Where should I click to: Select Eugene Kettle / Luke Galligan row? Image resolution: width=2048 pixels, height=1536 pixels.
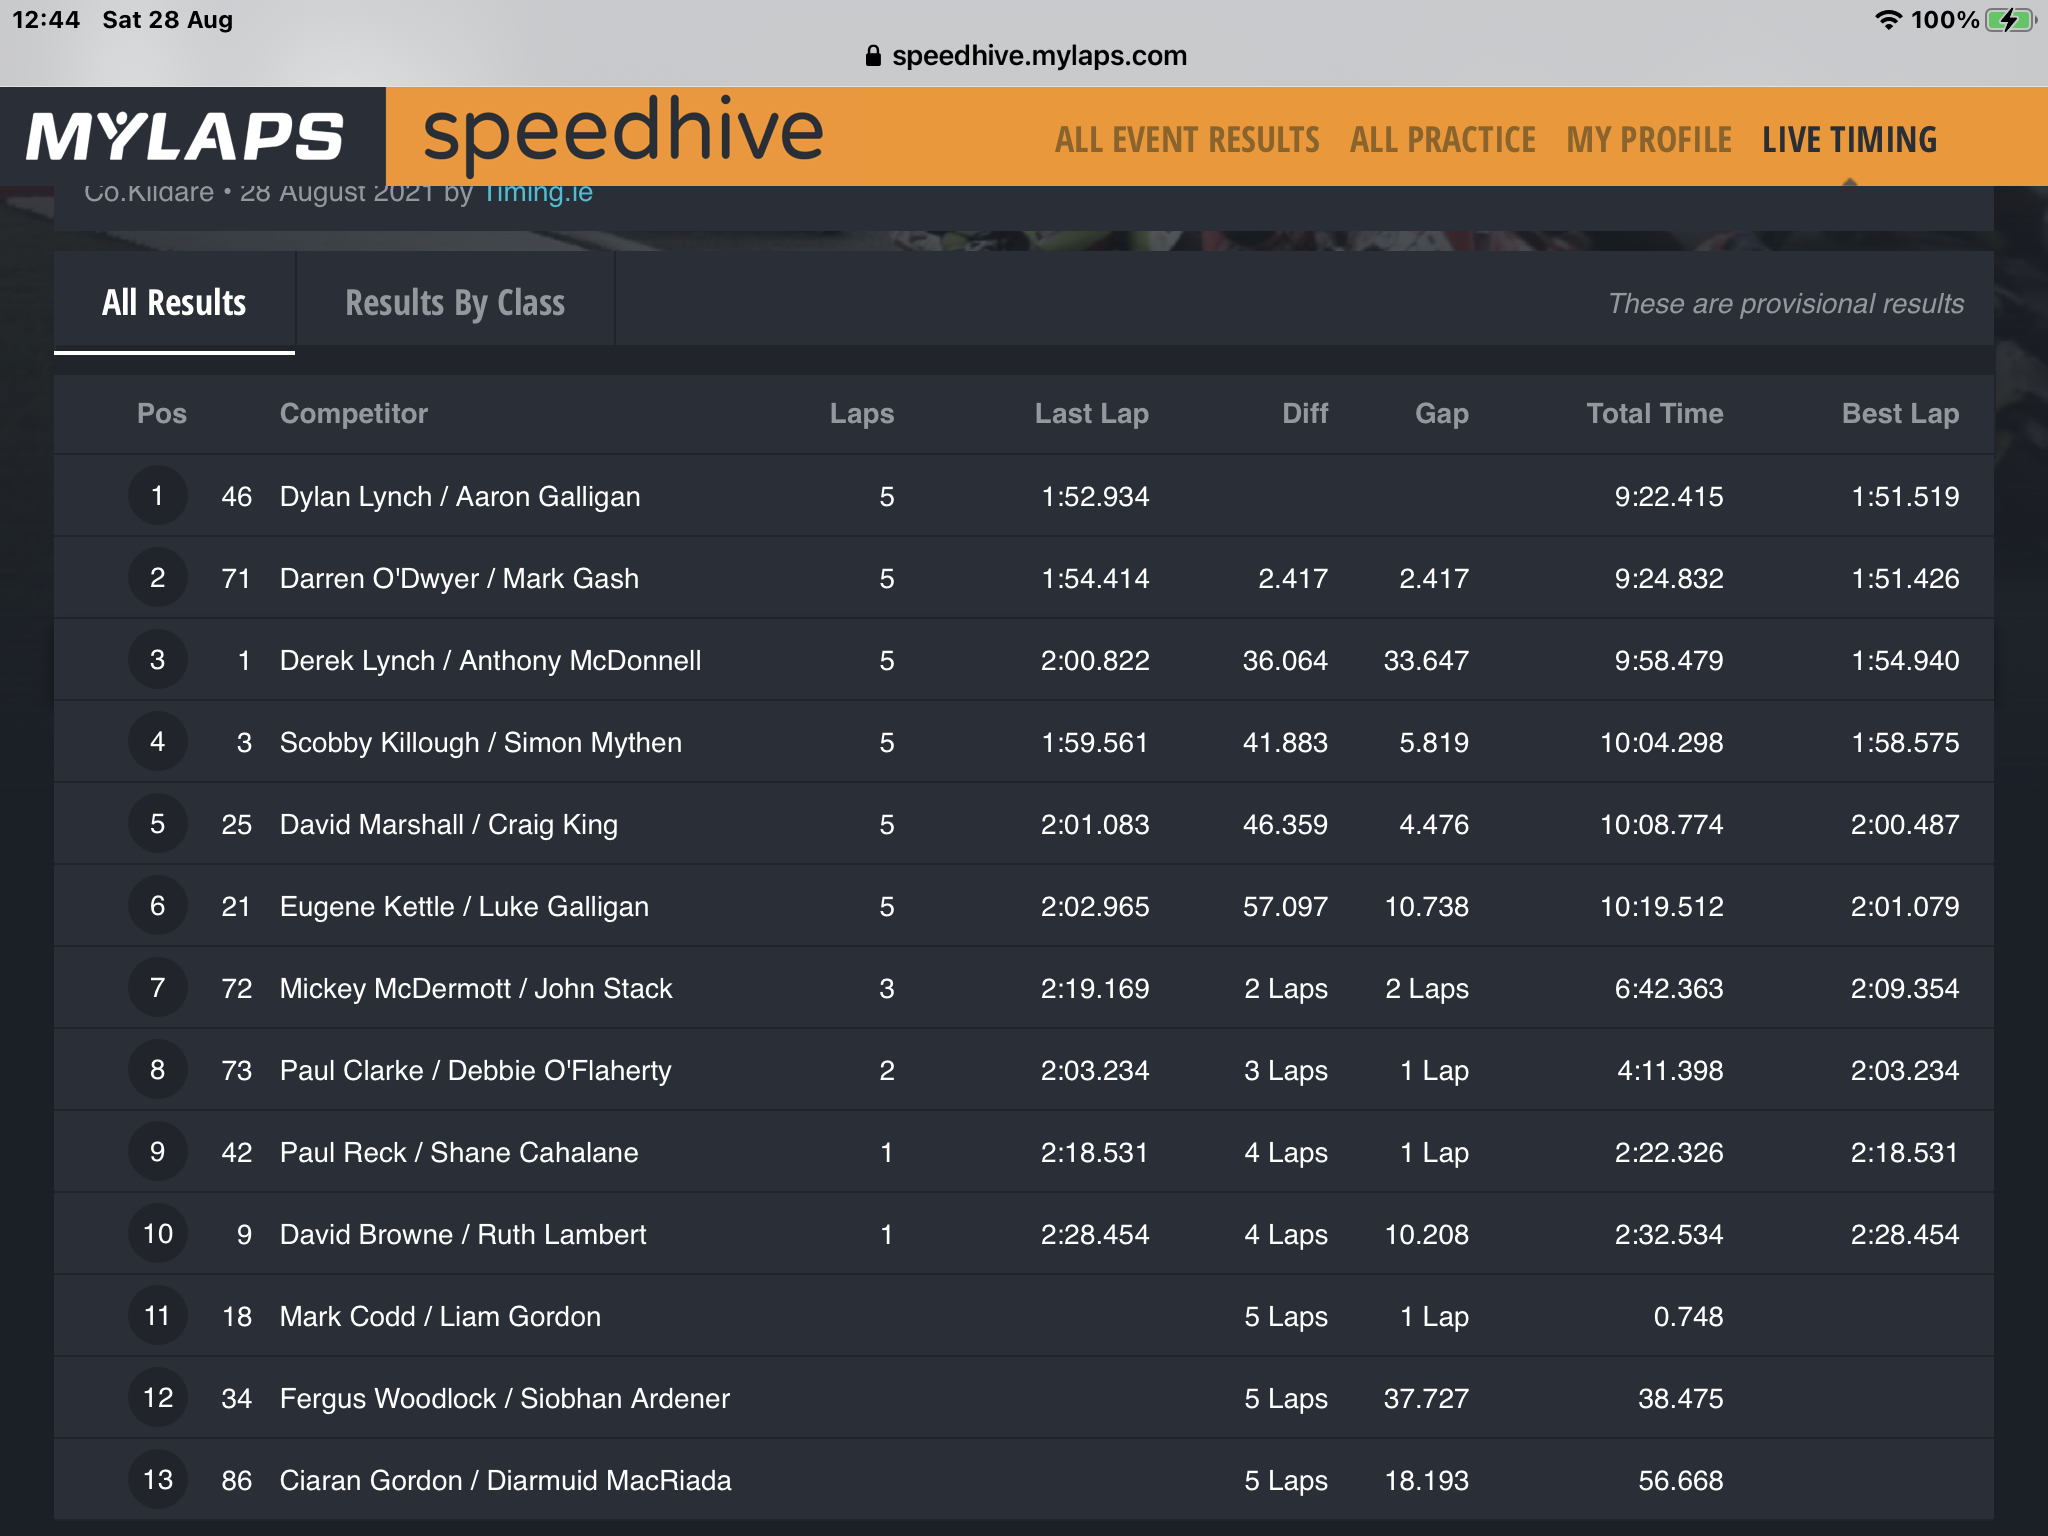tap(1024, 906)
